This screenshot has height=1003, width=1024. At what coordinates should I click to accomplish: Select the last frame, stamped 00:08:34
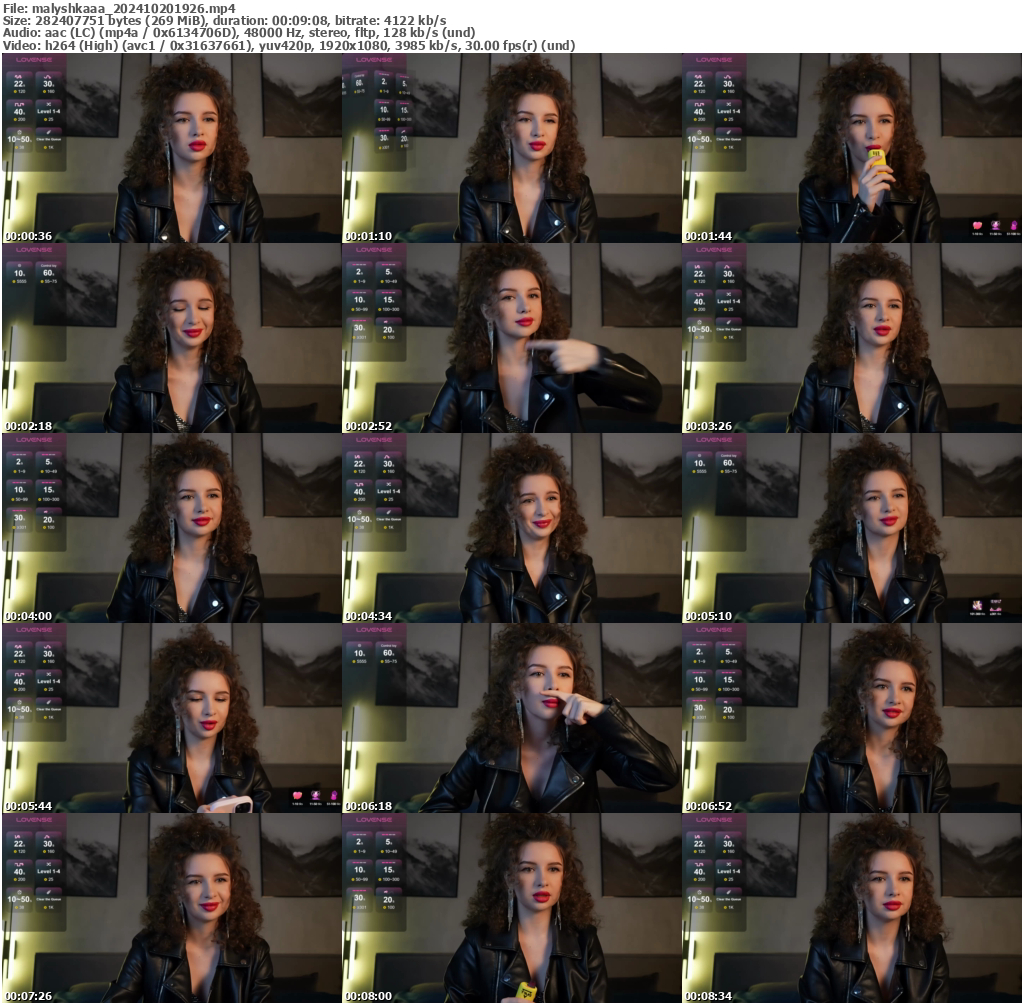pos(851,908)
